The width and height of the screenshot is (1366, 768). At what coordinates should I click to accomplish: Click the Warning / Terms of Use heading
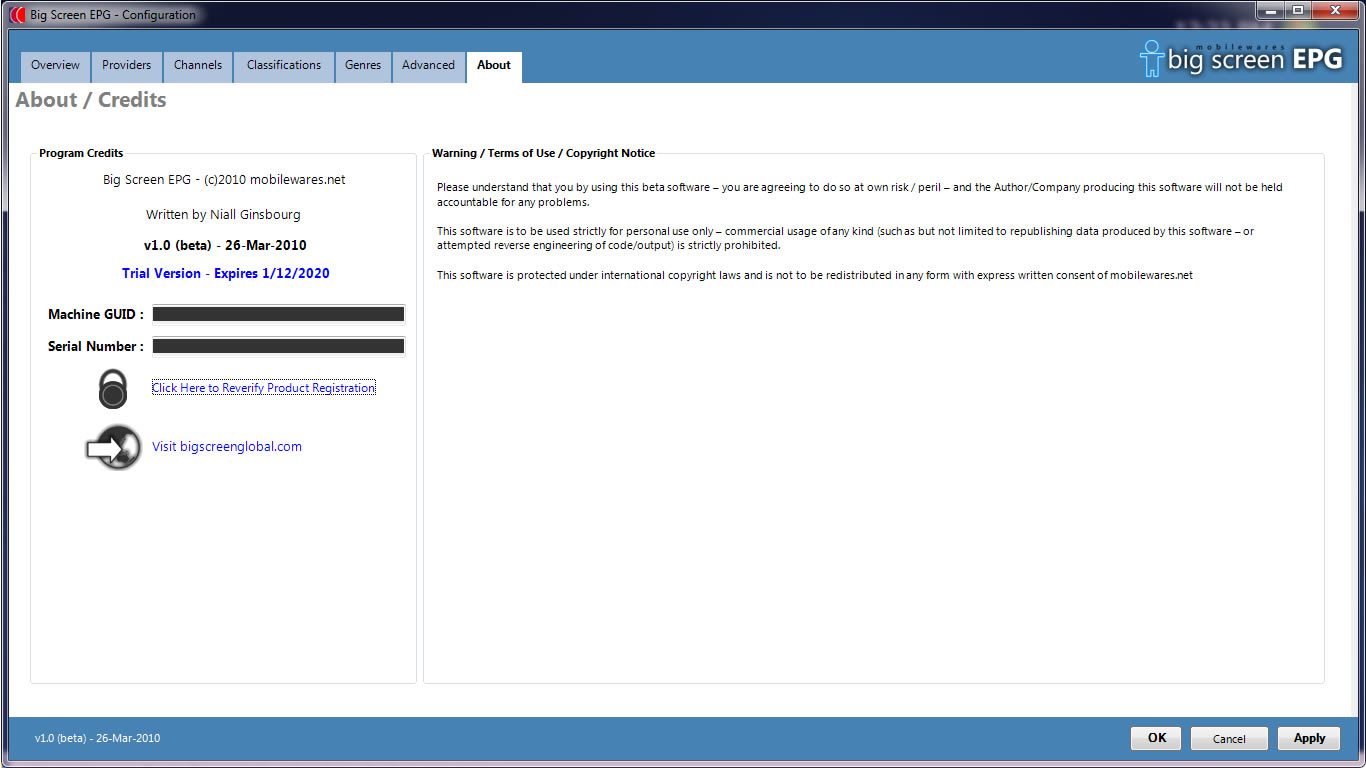(543, 153)
